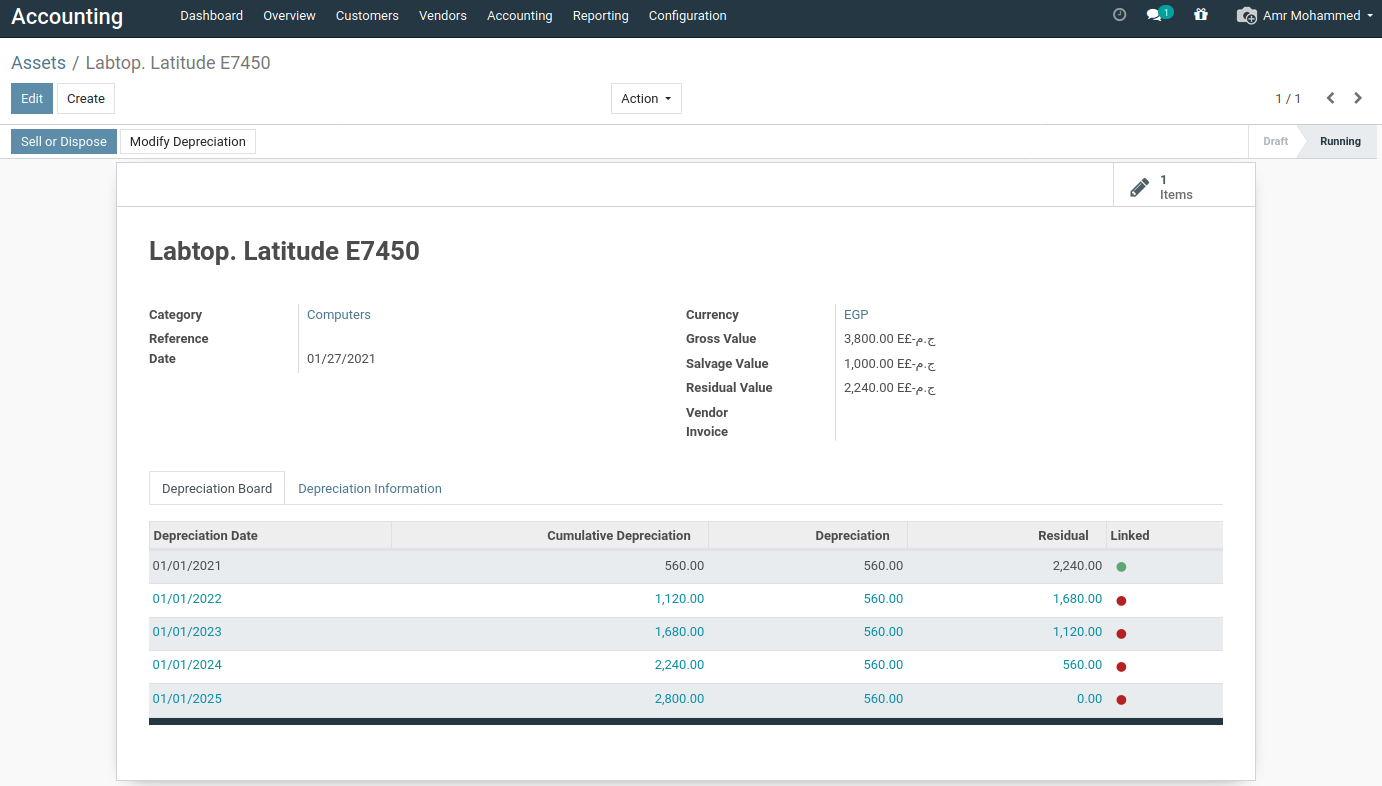Click red linked dot for 01/01/2022

click(x=1121, y=601)
